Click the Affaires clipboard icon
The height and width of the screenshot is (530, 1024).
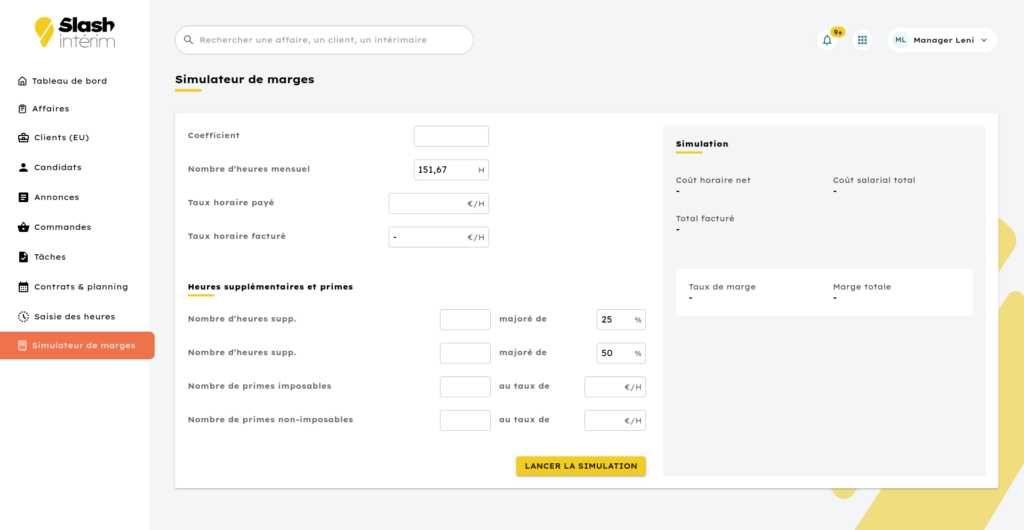pyautogui.click(x=22, y=109)
